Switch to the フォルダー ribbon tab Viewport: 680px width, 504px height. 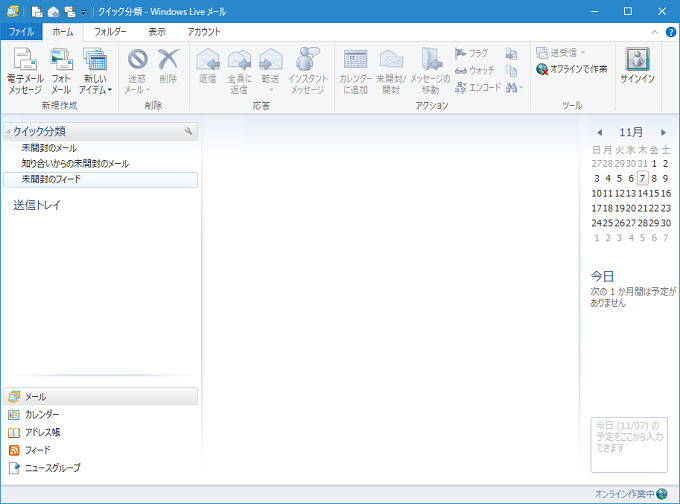(x=111, y=32)
